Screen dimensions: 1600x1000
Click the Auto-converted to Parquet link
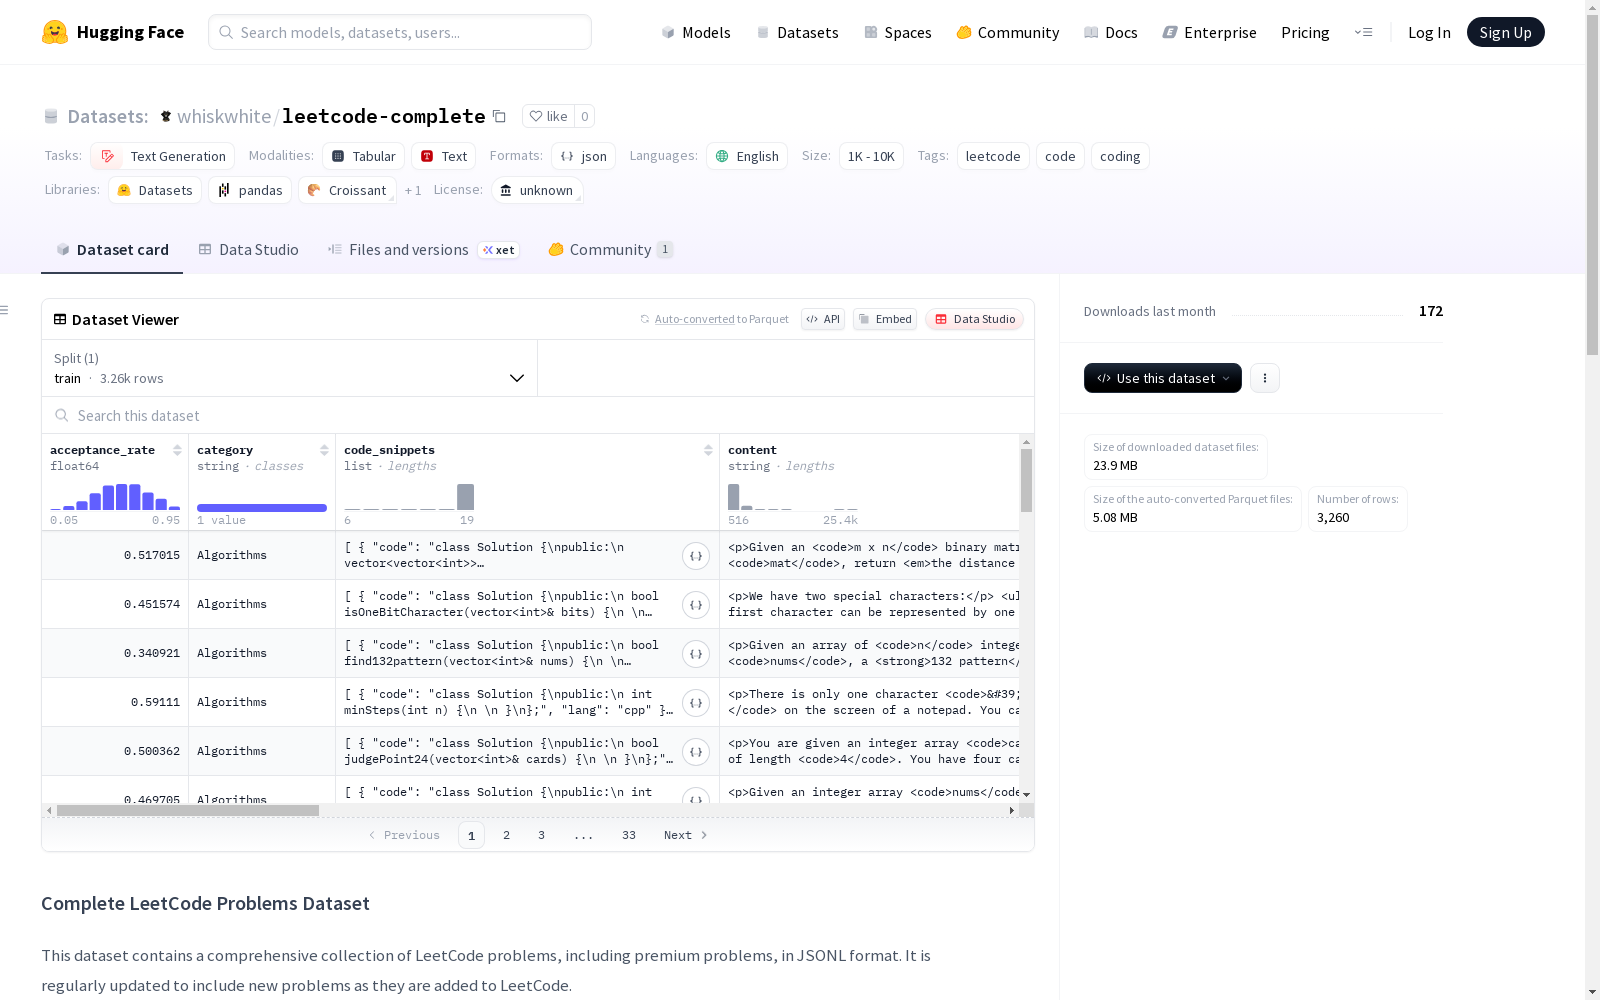tap(721, 319)
